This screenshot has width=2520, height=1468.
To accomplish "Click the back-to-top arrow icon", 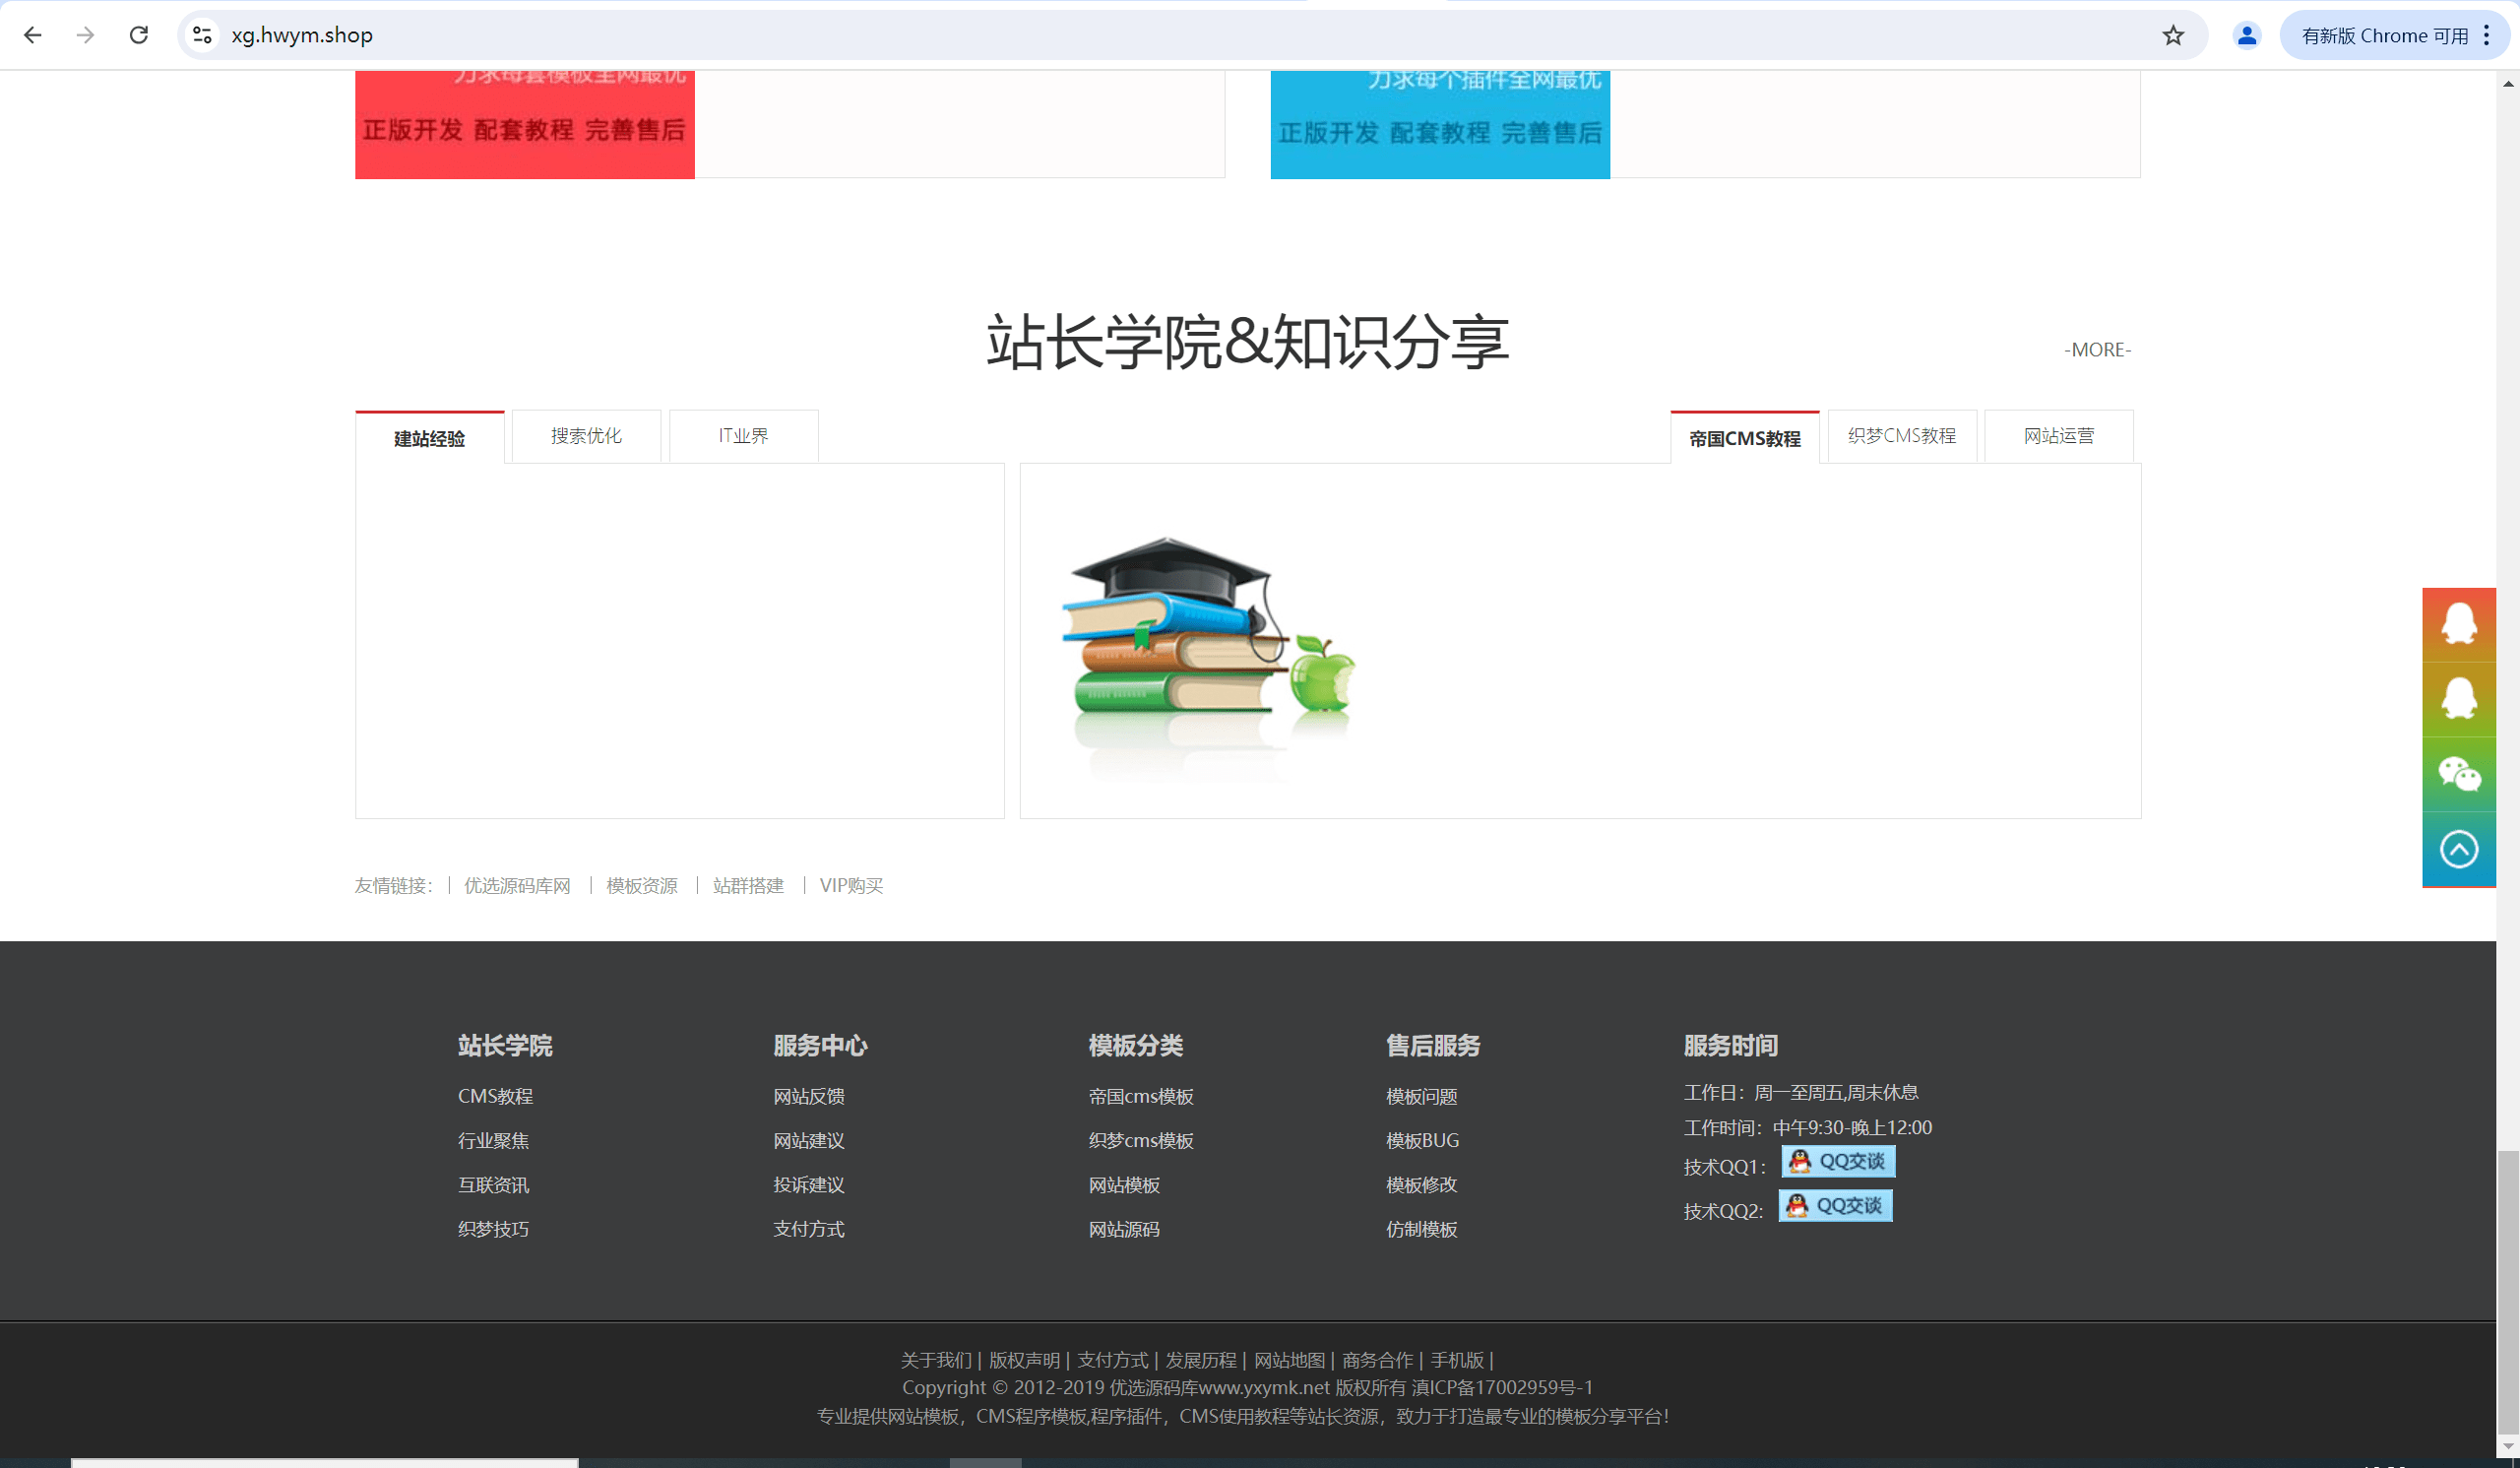I will pos(2459,849).
